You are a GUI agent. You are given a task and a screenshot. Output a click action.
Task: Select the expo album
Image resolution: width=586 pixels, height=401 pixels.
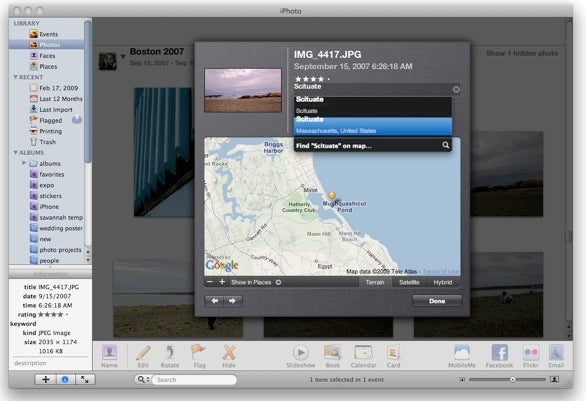point(46,185)
